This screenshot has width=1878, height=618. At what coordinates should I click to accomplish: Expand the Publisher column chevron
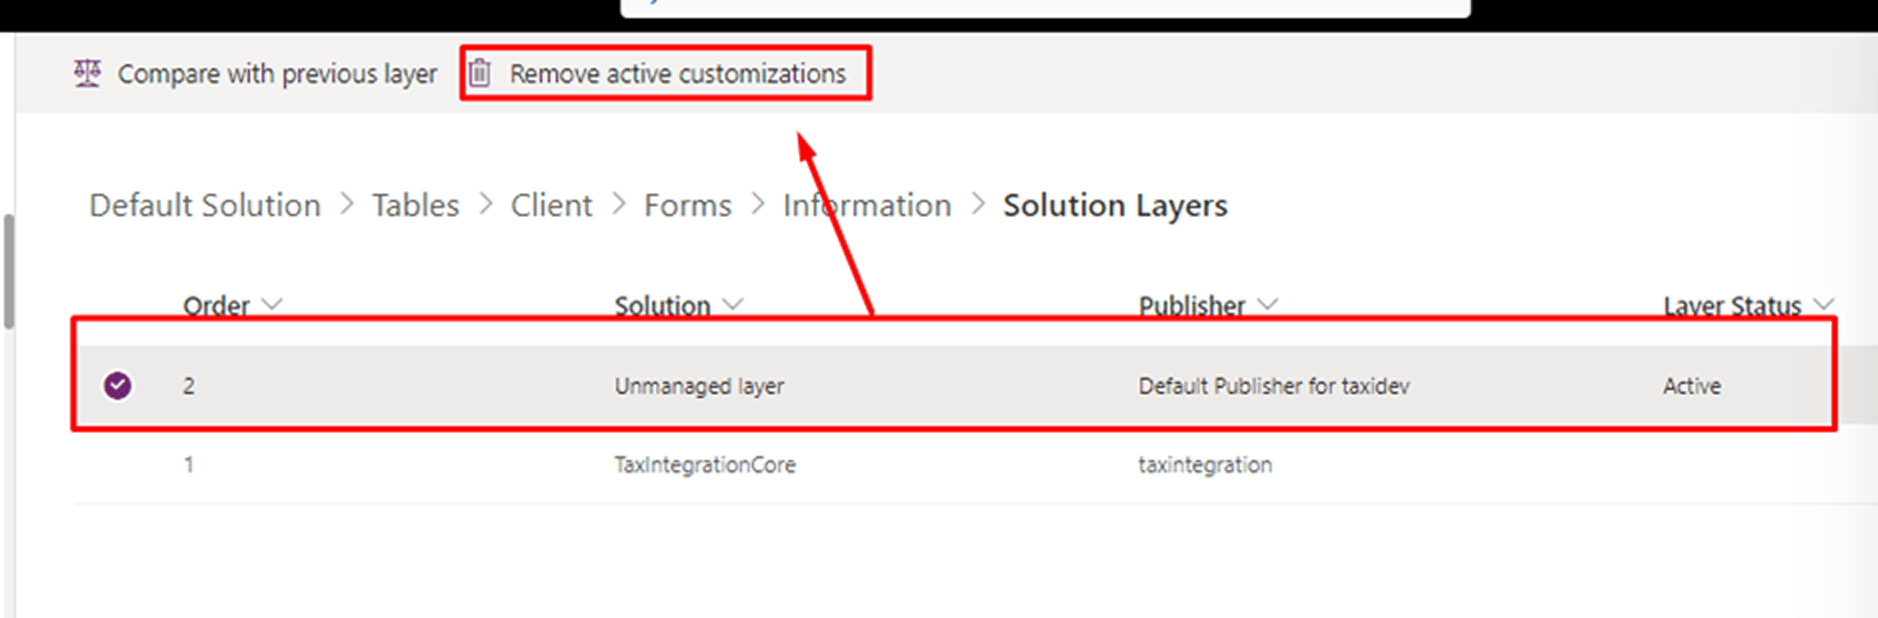pos(1268,304)
